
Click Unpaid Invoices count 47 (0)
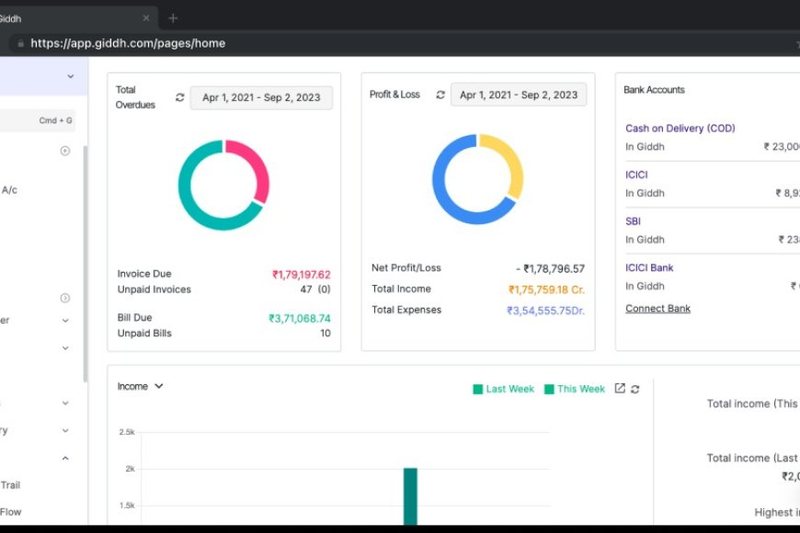(315, 289)
